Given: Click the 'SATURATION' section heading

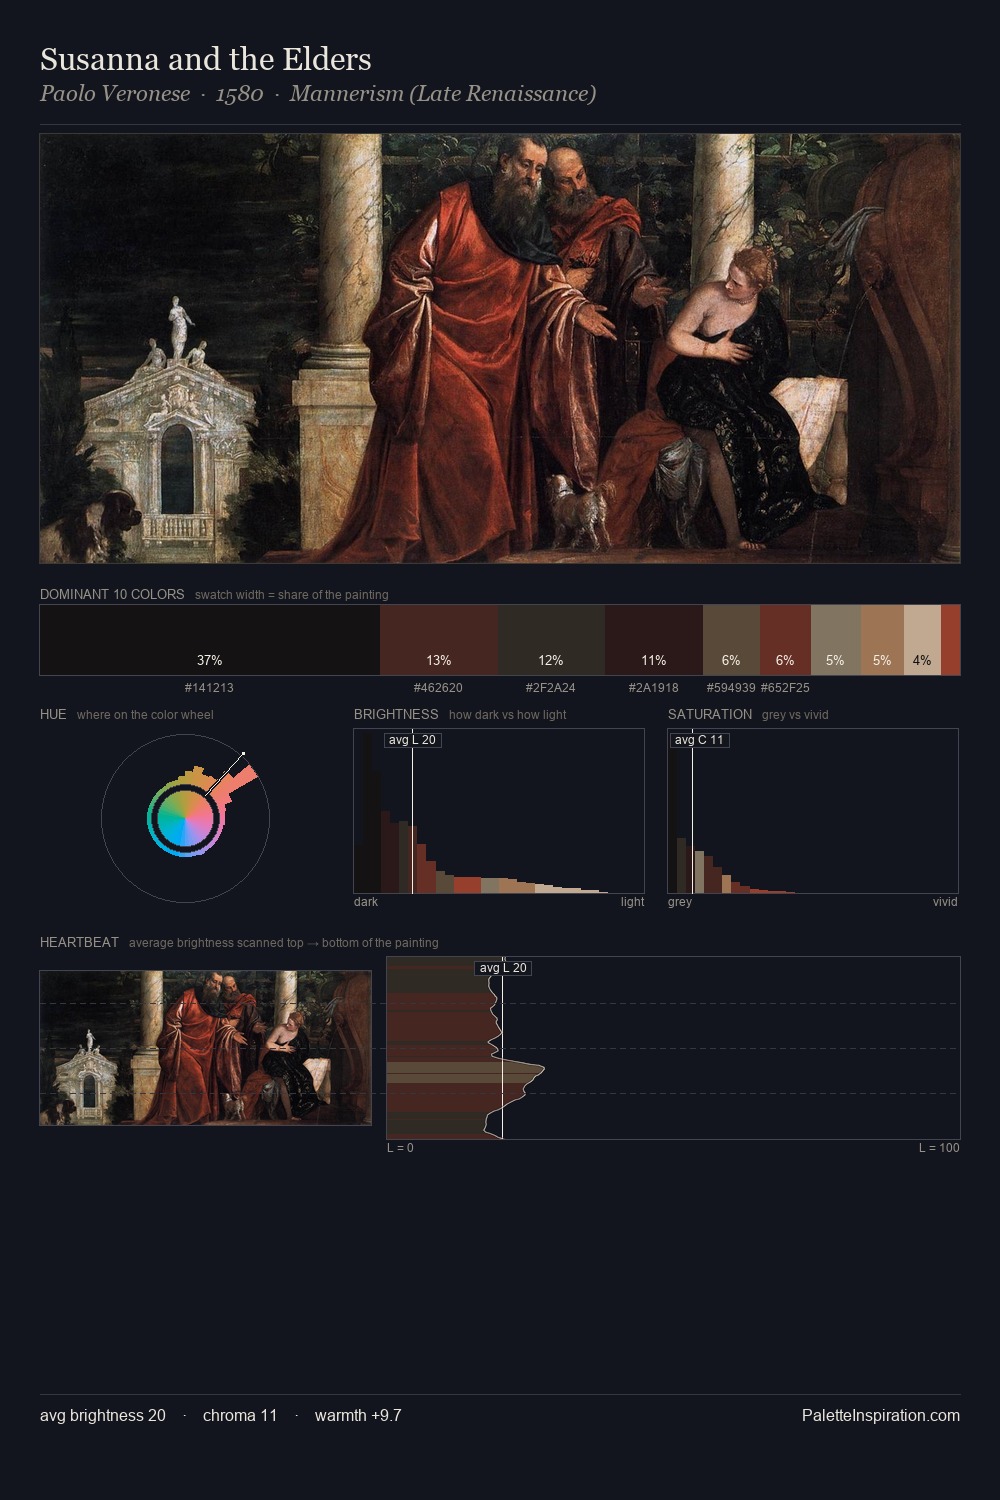Looking at the screenshot, I should 710,714.
